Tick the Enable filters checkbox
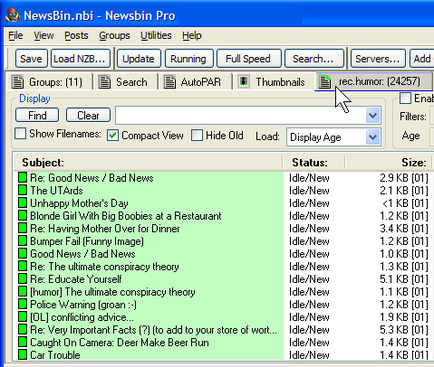434x367 pixels. point(405,98)
